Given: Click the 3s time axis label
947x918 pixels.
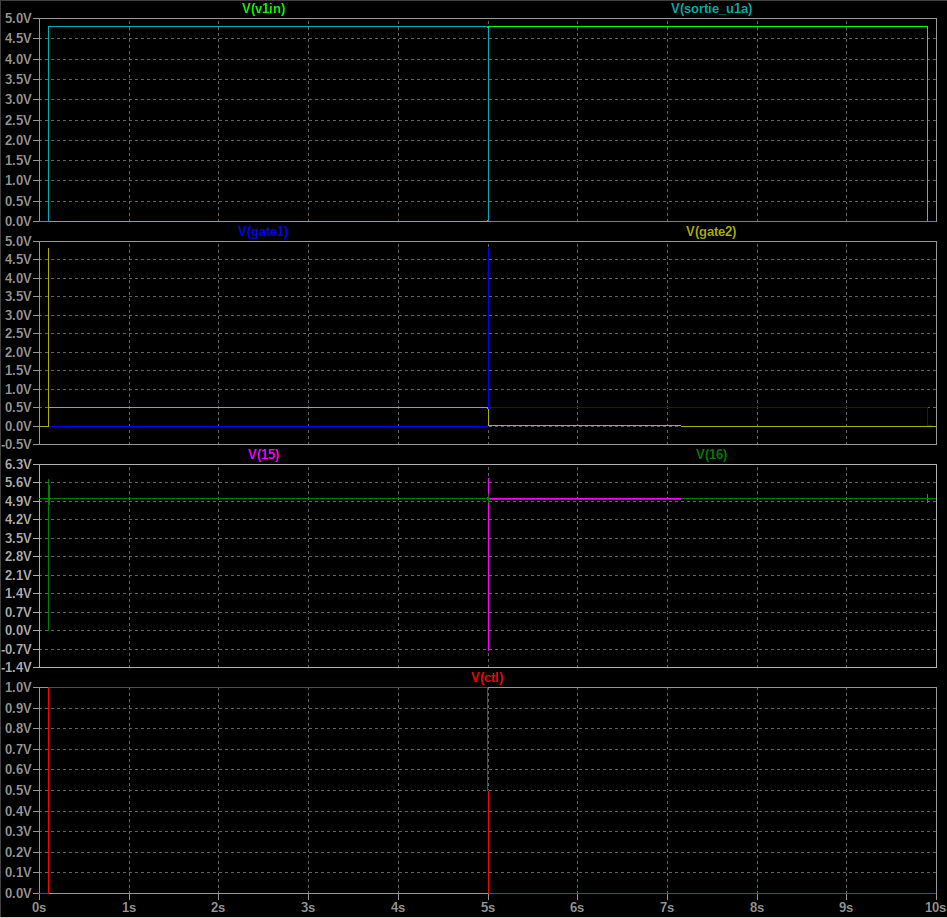Looking at the screenshot, I should point(308,908).
